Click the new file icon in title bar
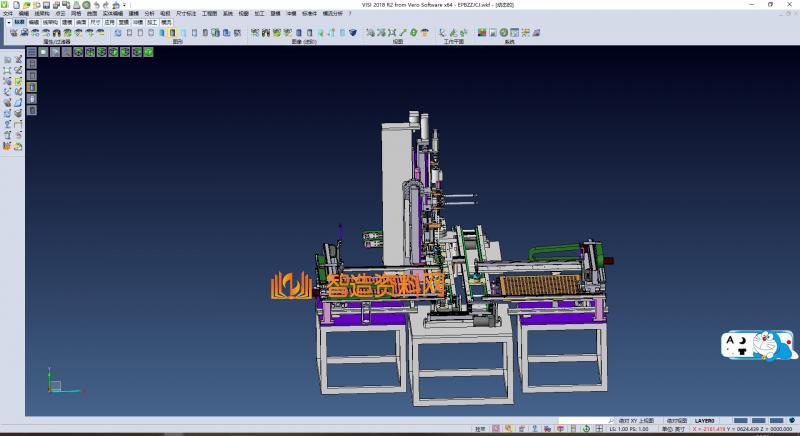This screenshot has width=800, height=436. (x=18, y=5)
